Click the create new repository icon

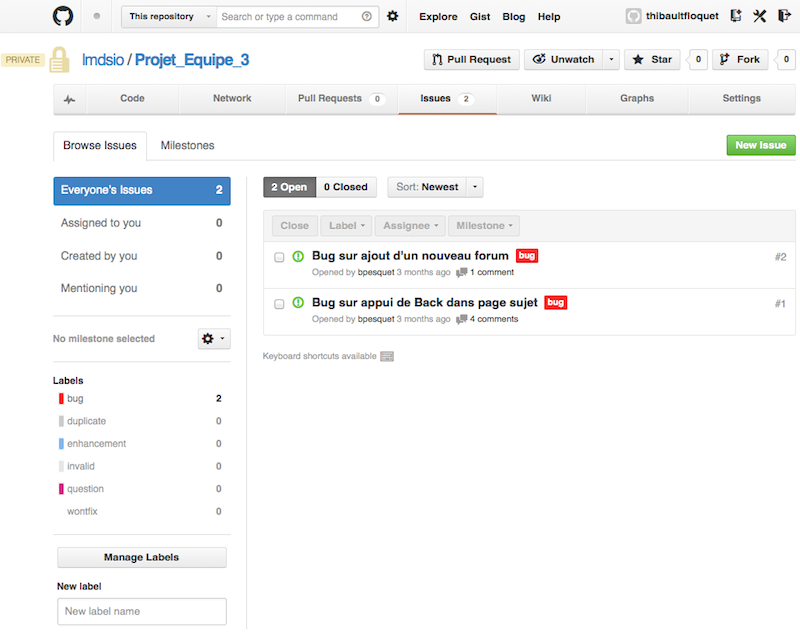(736, 16)
